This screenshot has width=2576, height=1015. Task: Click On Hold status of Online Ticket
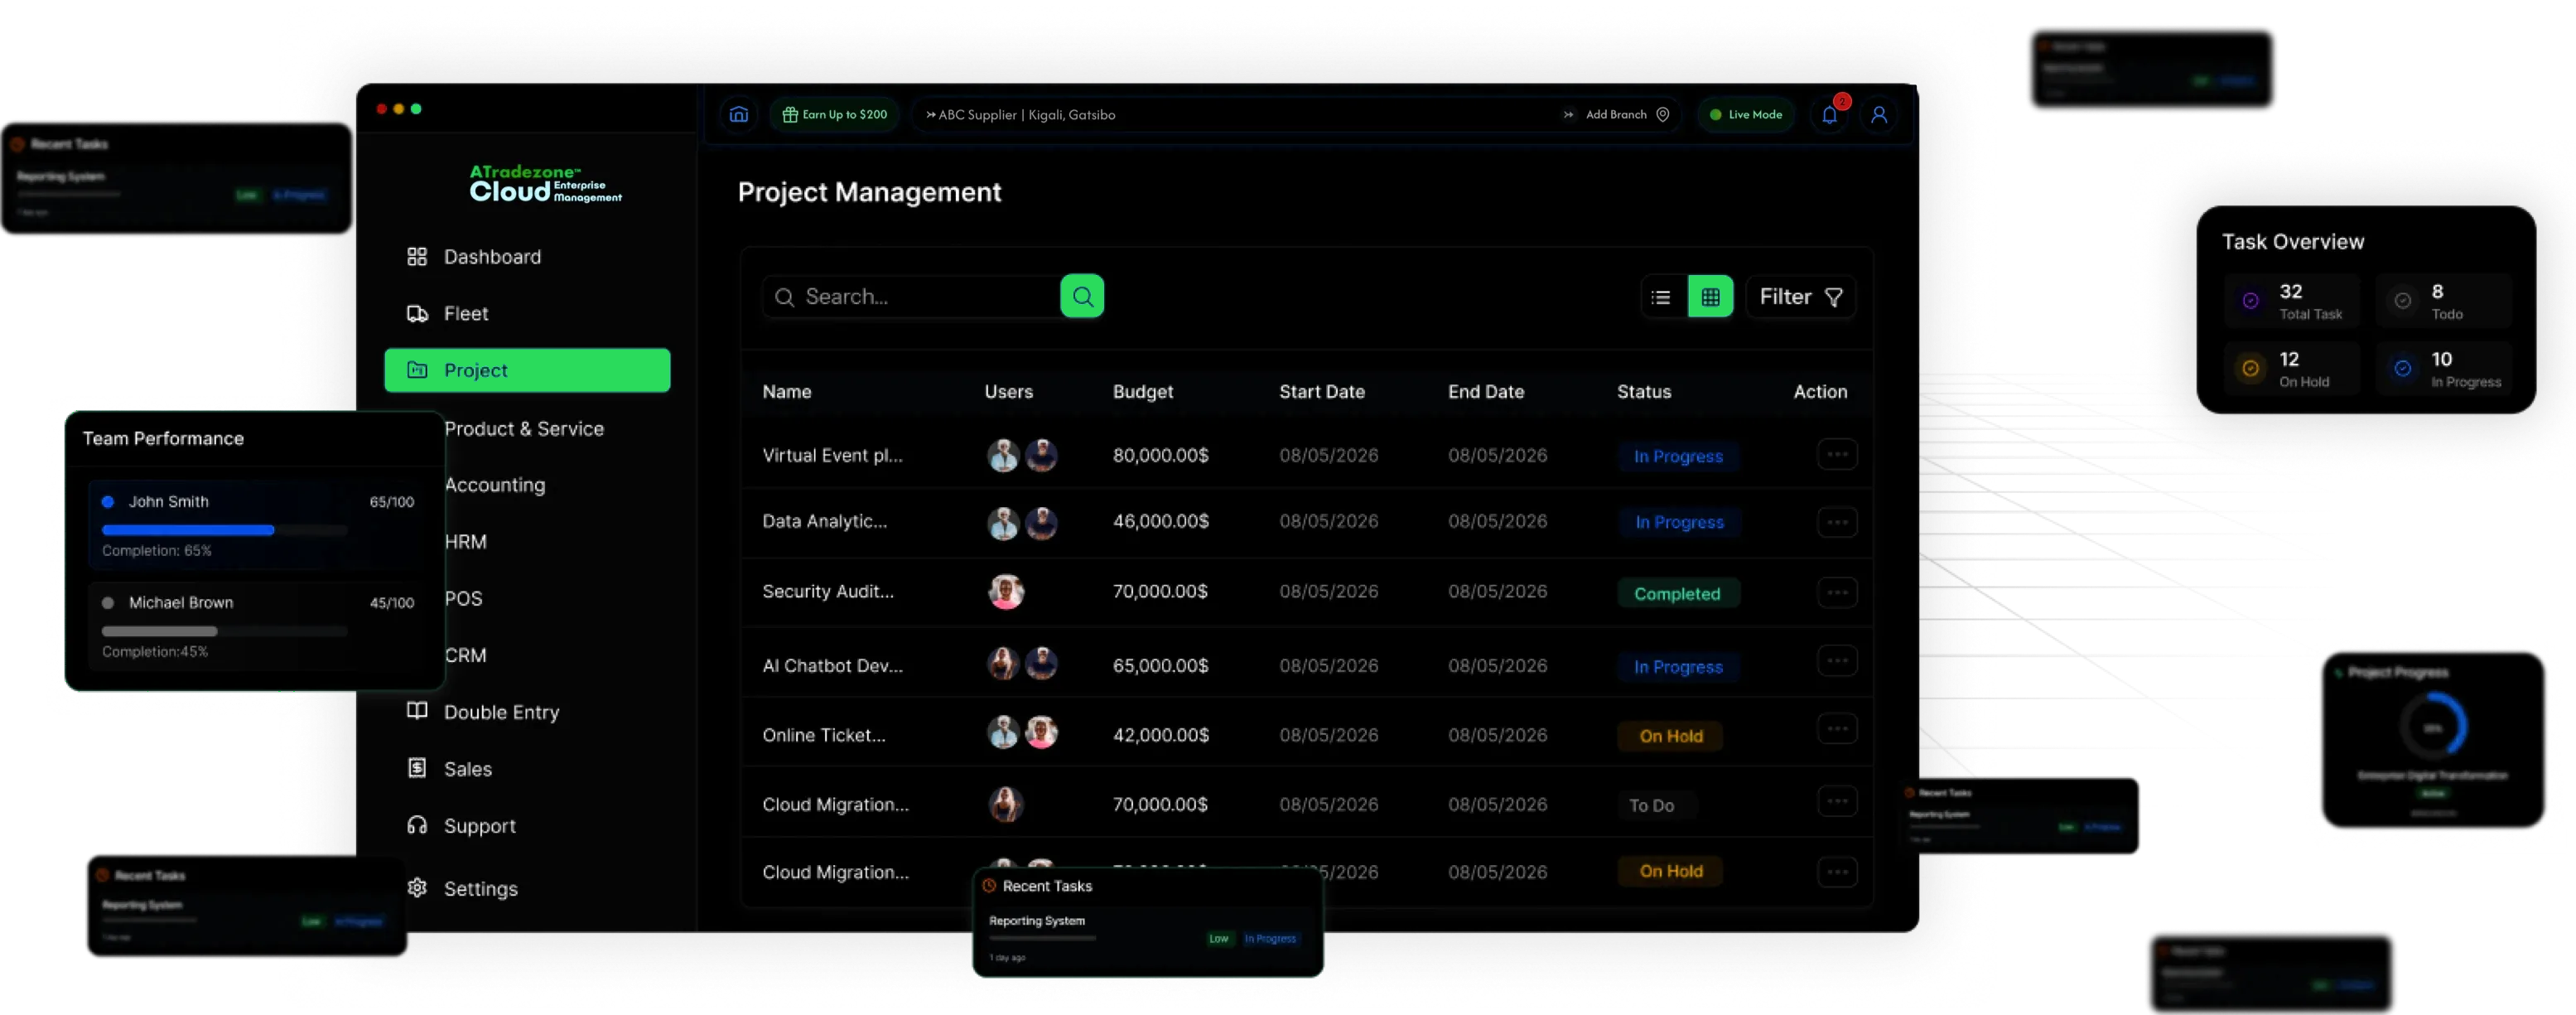tap(1671, 737)
